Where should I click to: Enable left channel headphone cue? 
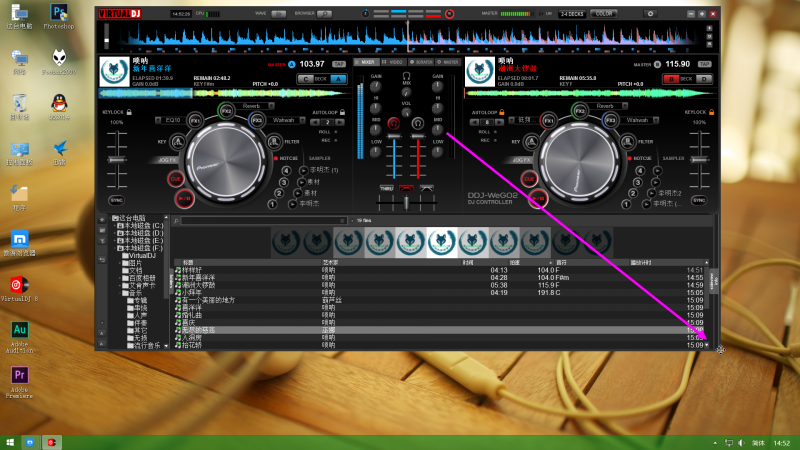[392, 123]
